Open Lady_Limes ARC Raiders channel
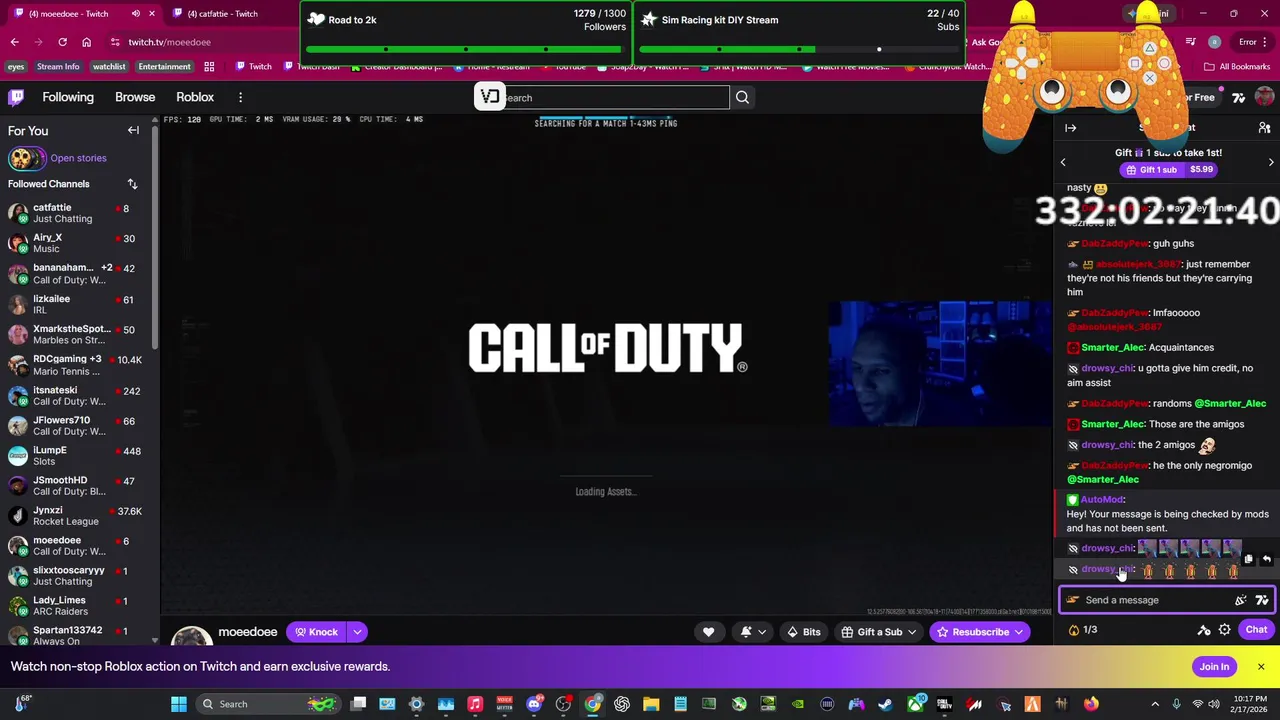The image size is (1280, 720). coord(76,606)
